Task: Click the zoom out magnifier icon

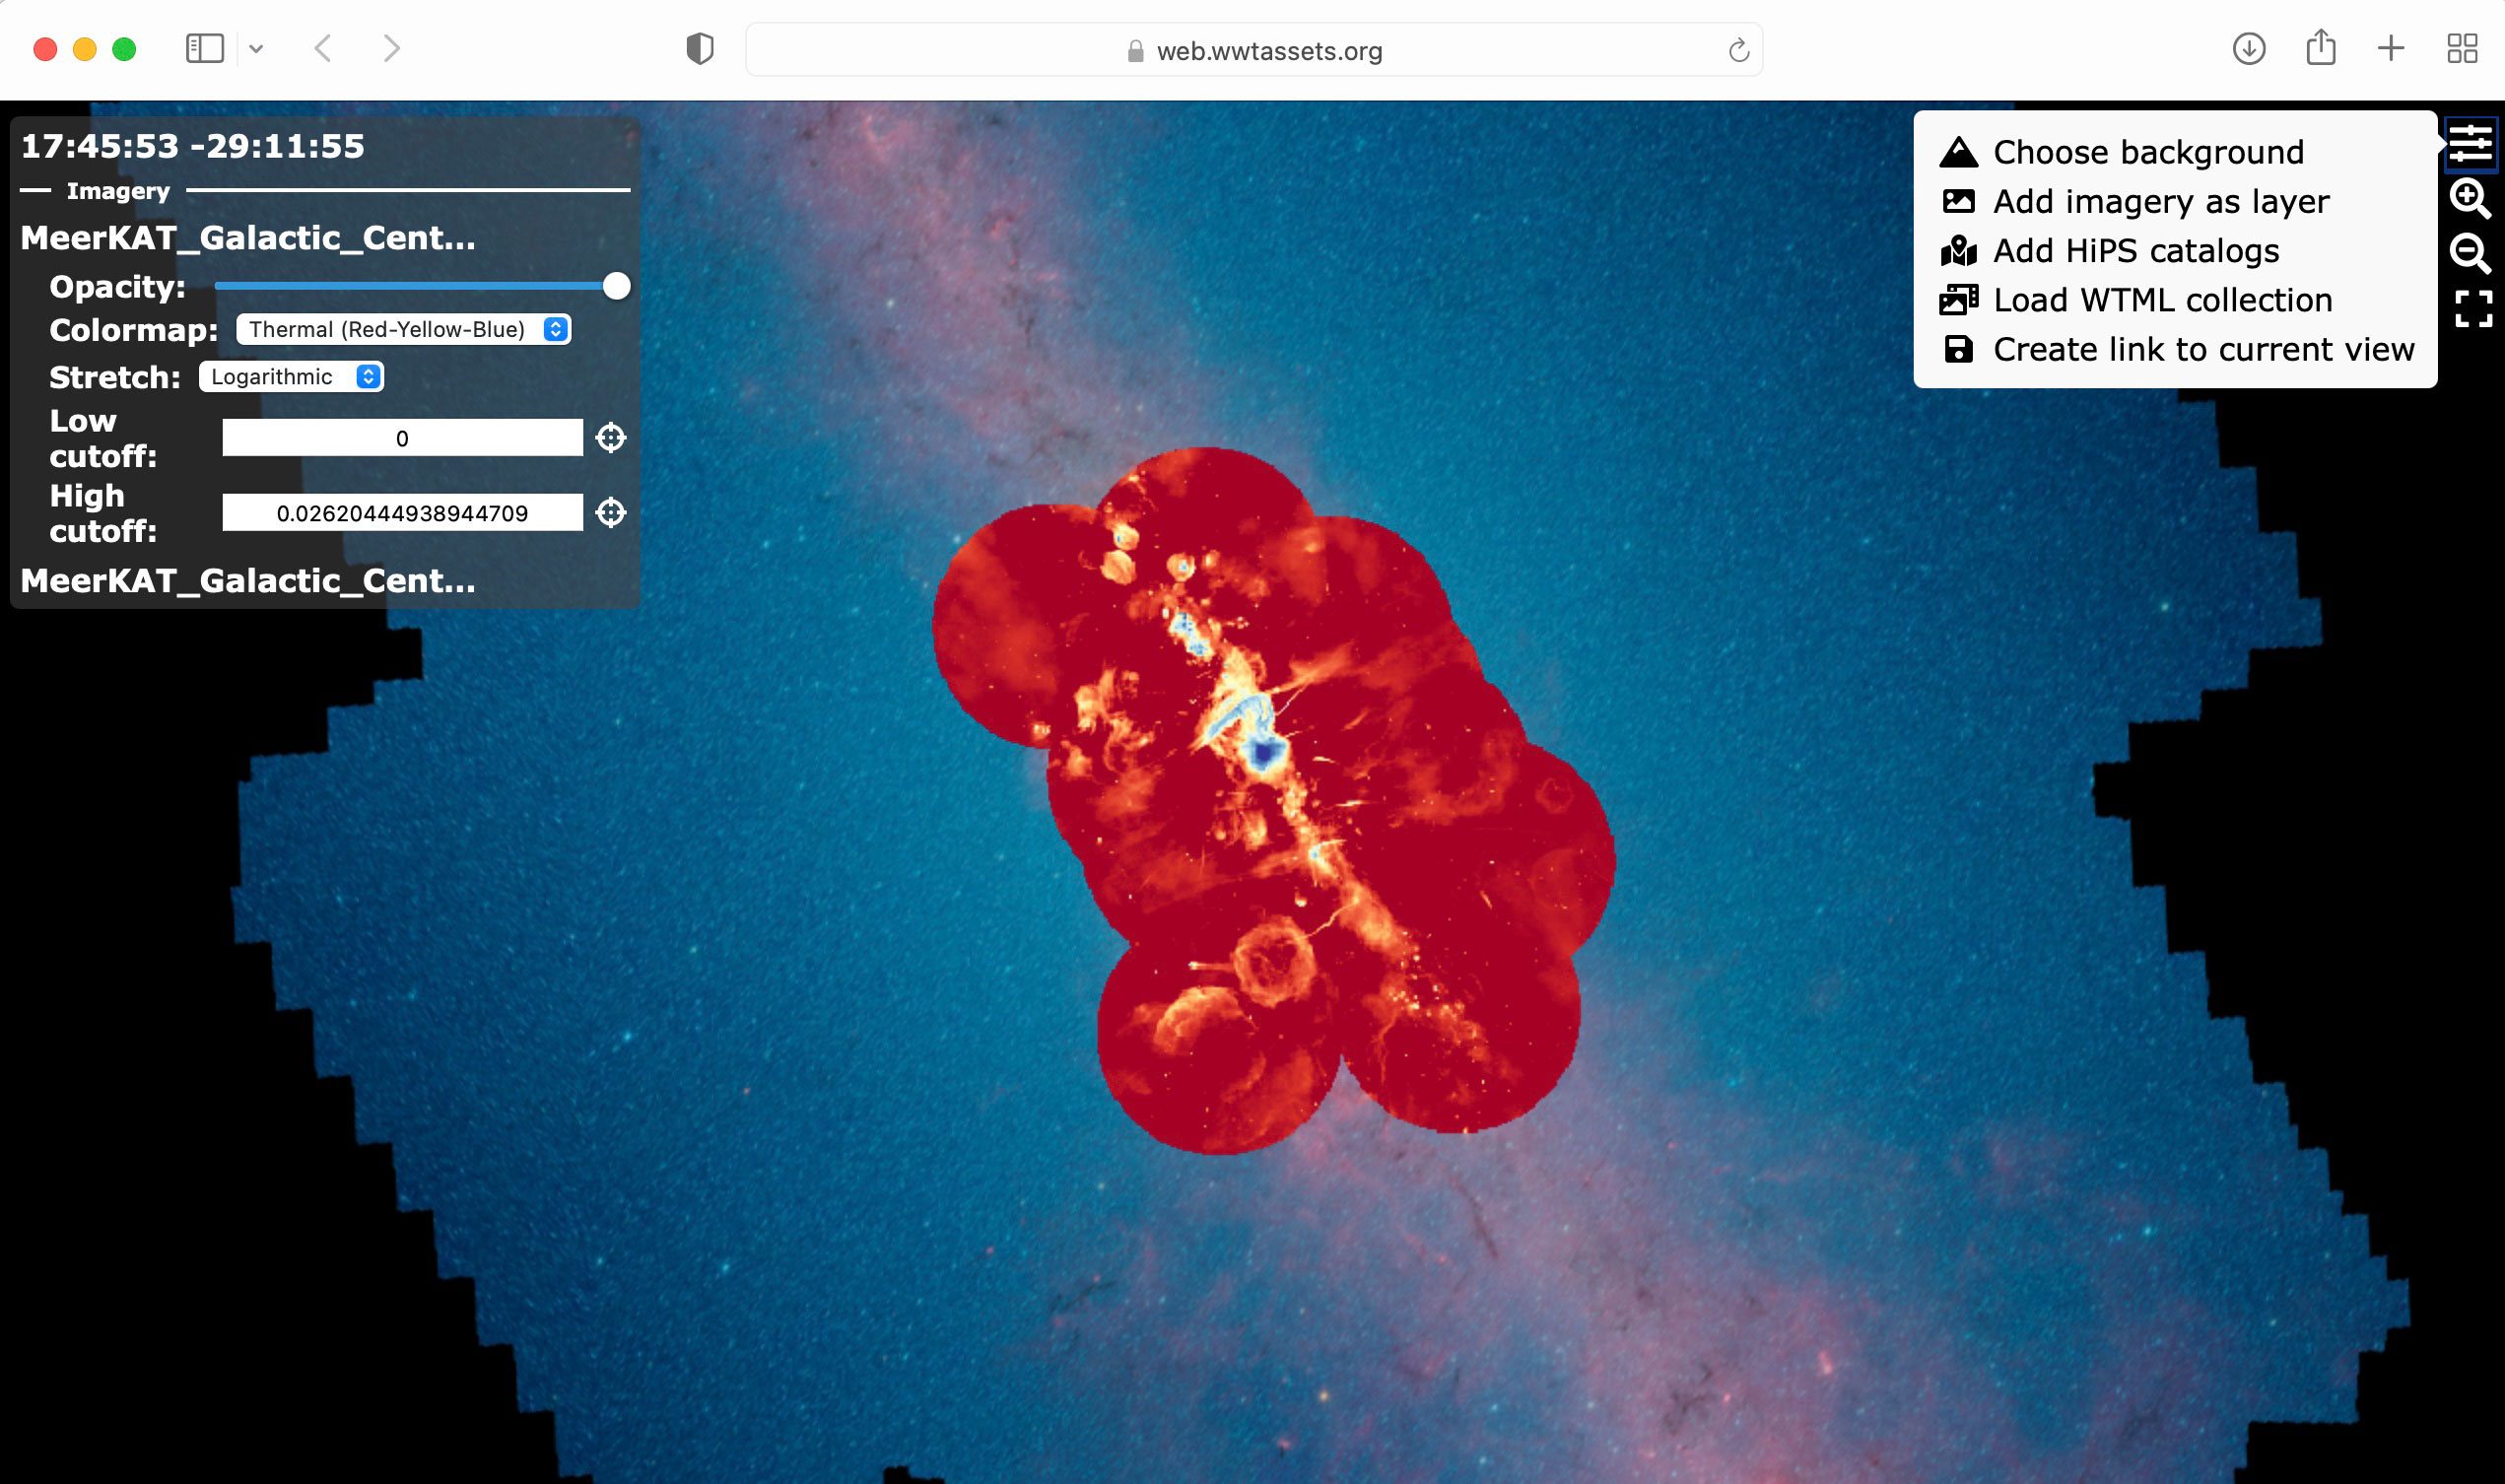Action: (x=2470, y=253)
